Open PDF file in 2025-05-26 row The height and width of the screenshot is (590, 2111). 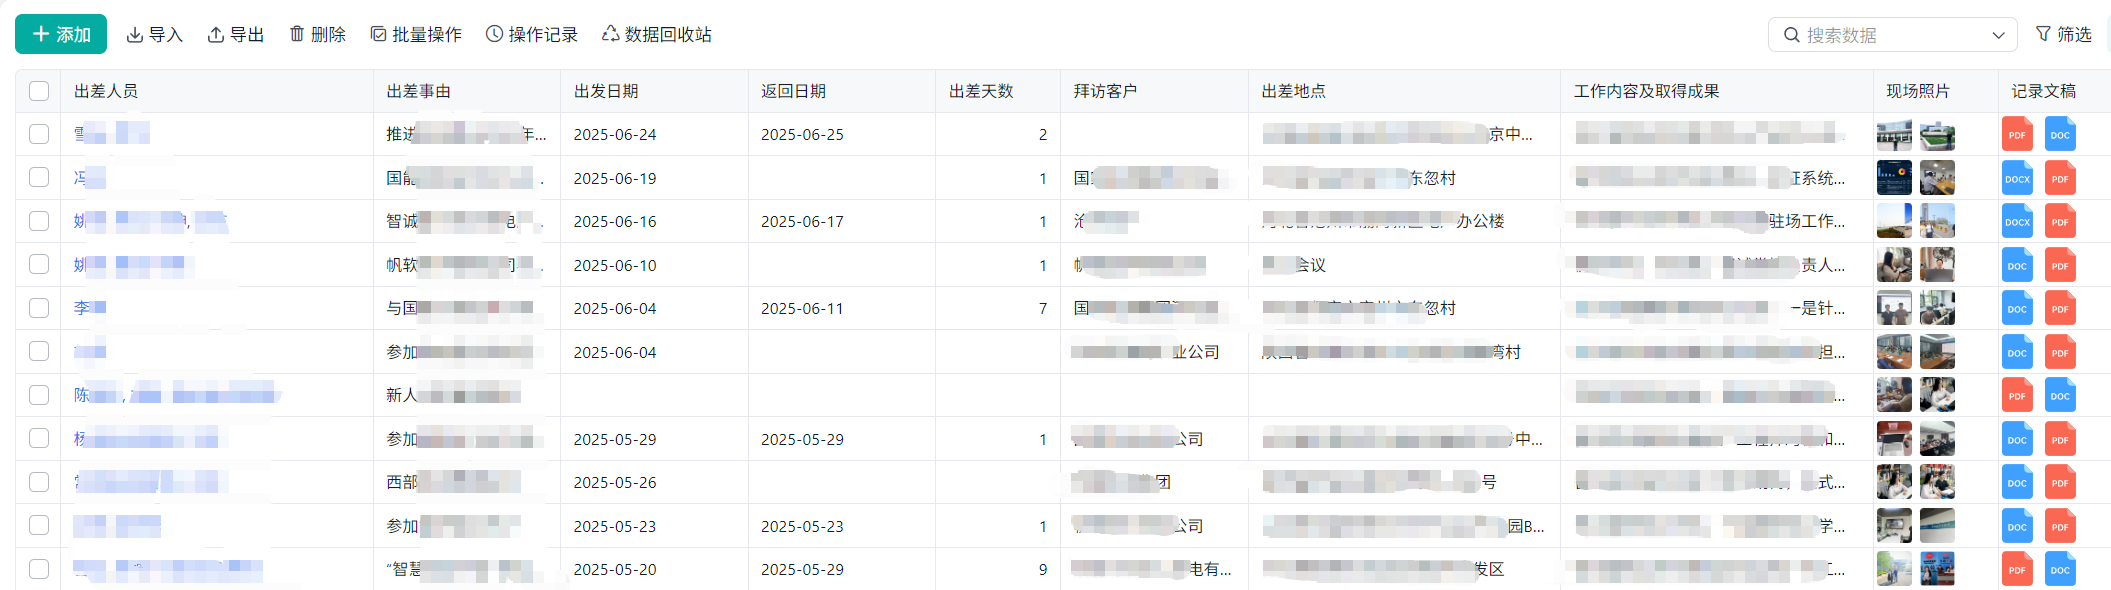click(2060, 483)
